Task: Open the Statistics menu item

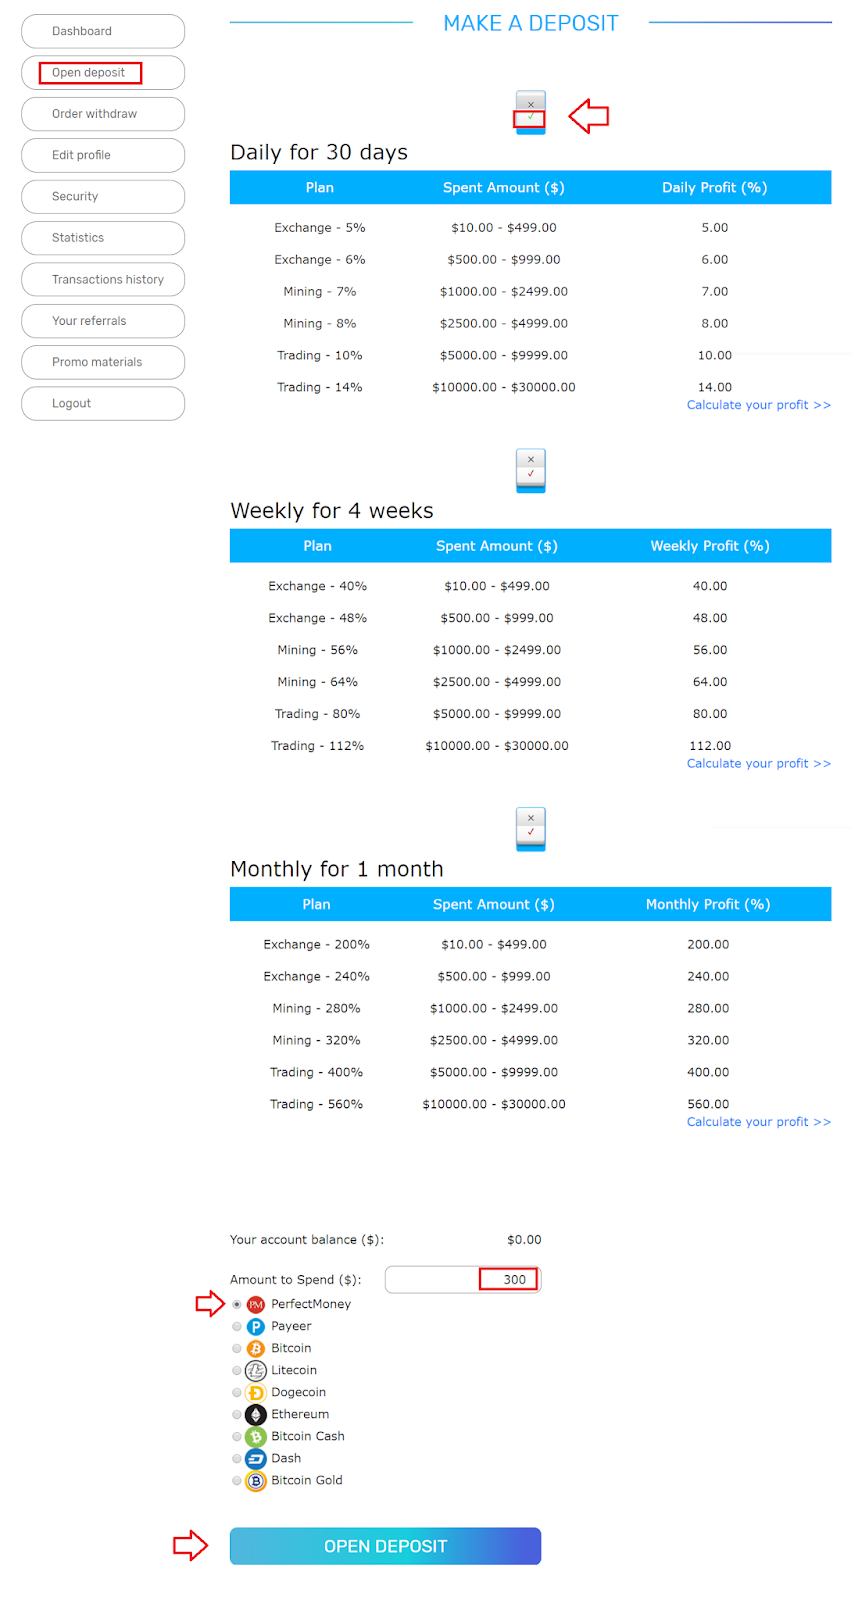Action: 103,238
